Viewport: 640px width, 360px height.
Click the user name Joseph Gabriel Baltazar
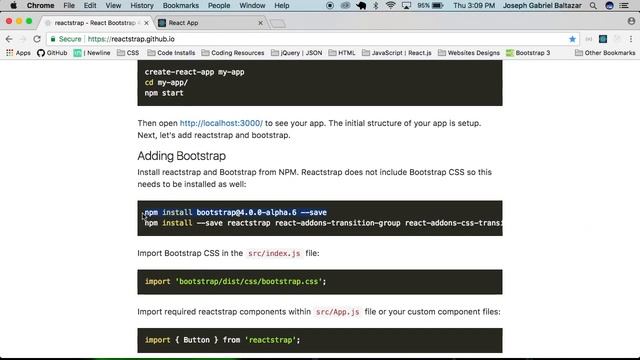[542, 5]
